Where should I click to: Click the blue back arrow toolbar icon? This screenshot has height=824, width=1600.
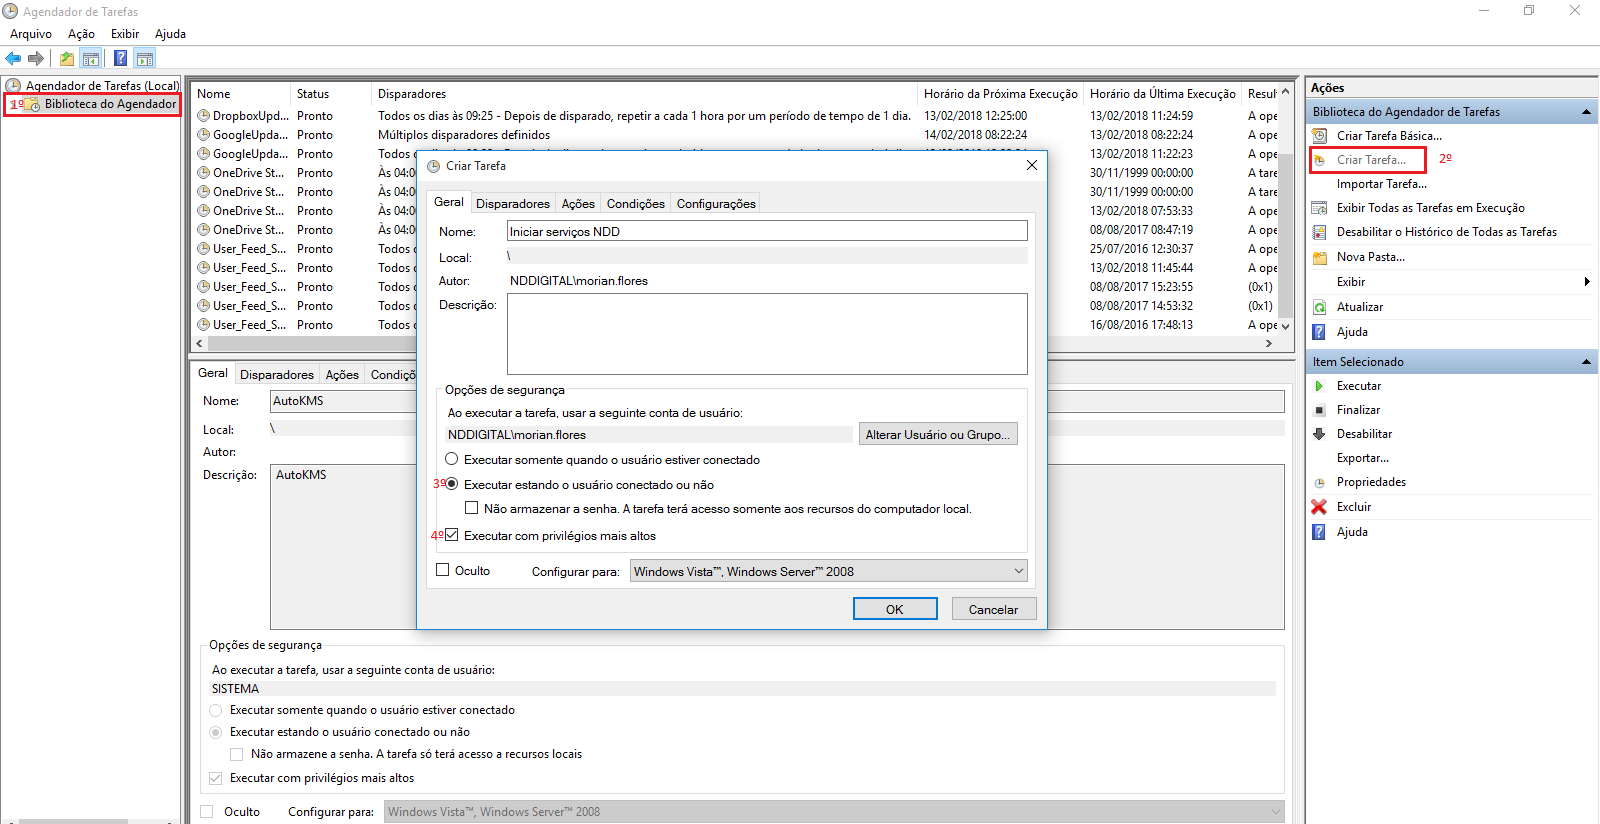(x=13, y=59)
